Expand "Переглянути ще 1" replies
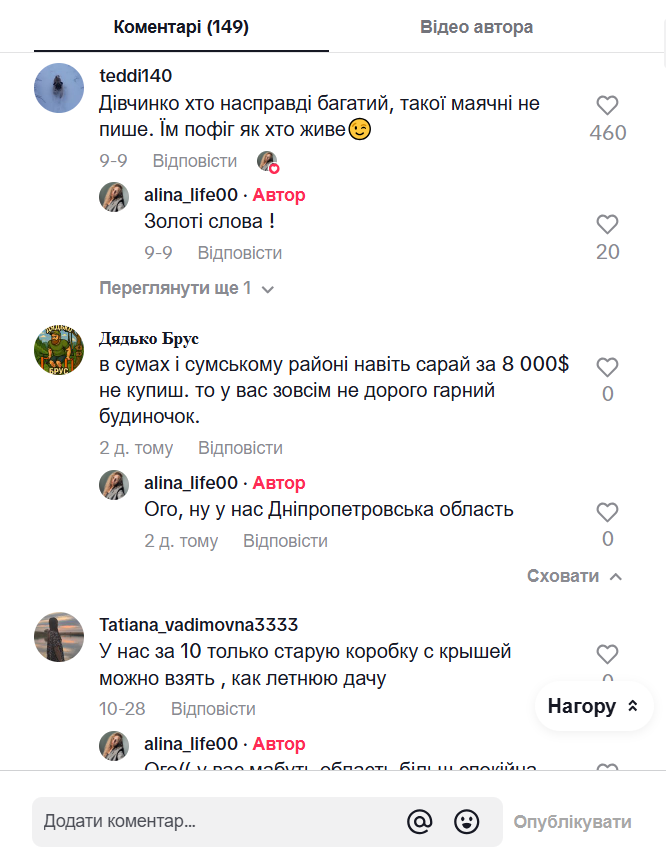 [186, 289]
